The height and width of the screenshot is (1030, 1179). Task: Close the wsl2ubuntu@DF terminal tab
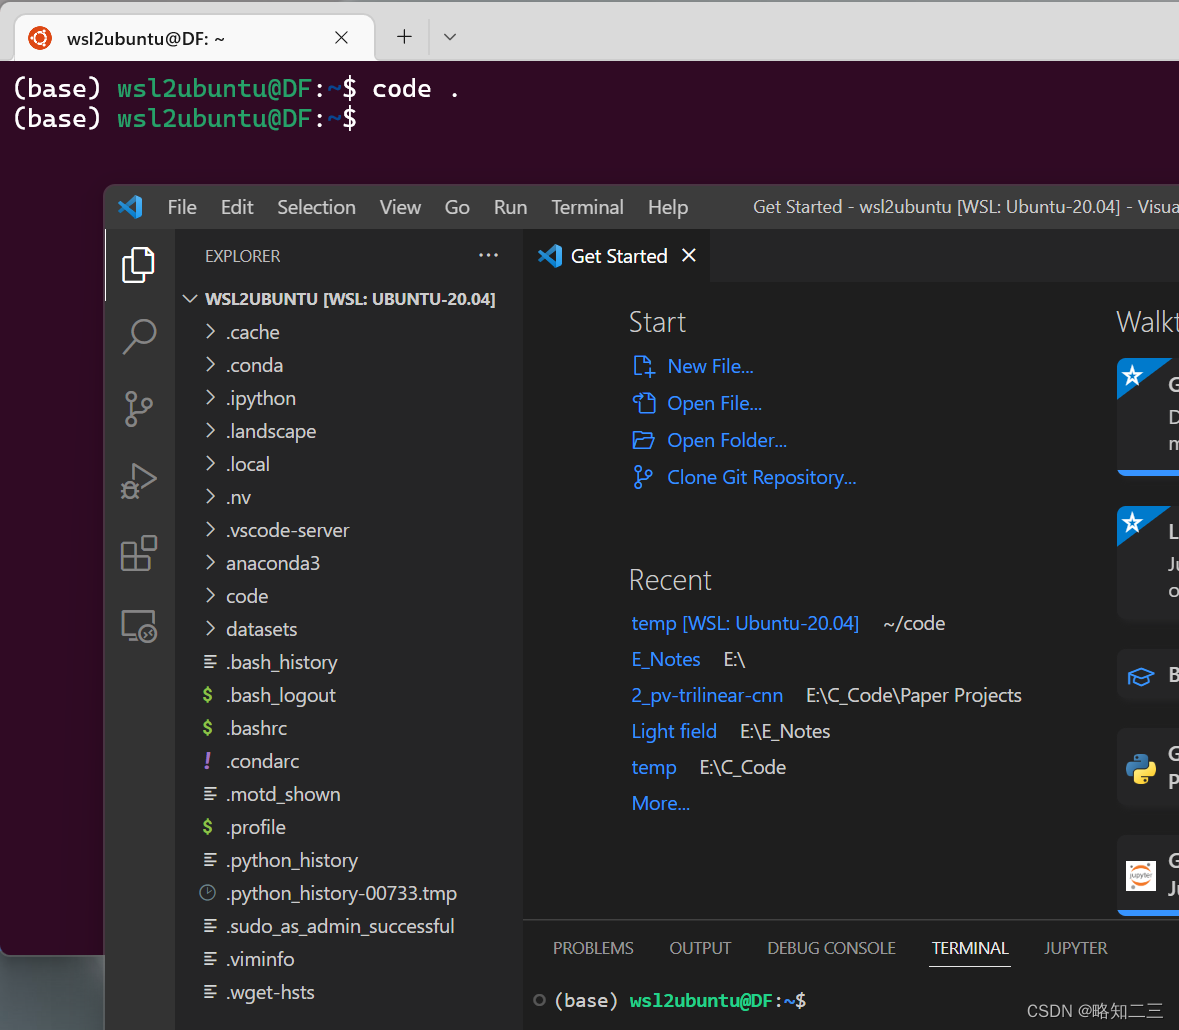coord(341,38)
